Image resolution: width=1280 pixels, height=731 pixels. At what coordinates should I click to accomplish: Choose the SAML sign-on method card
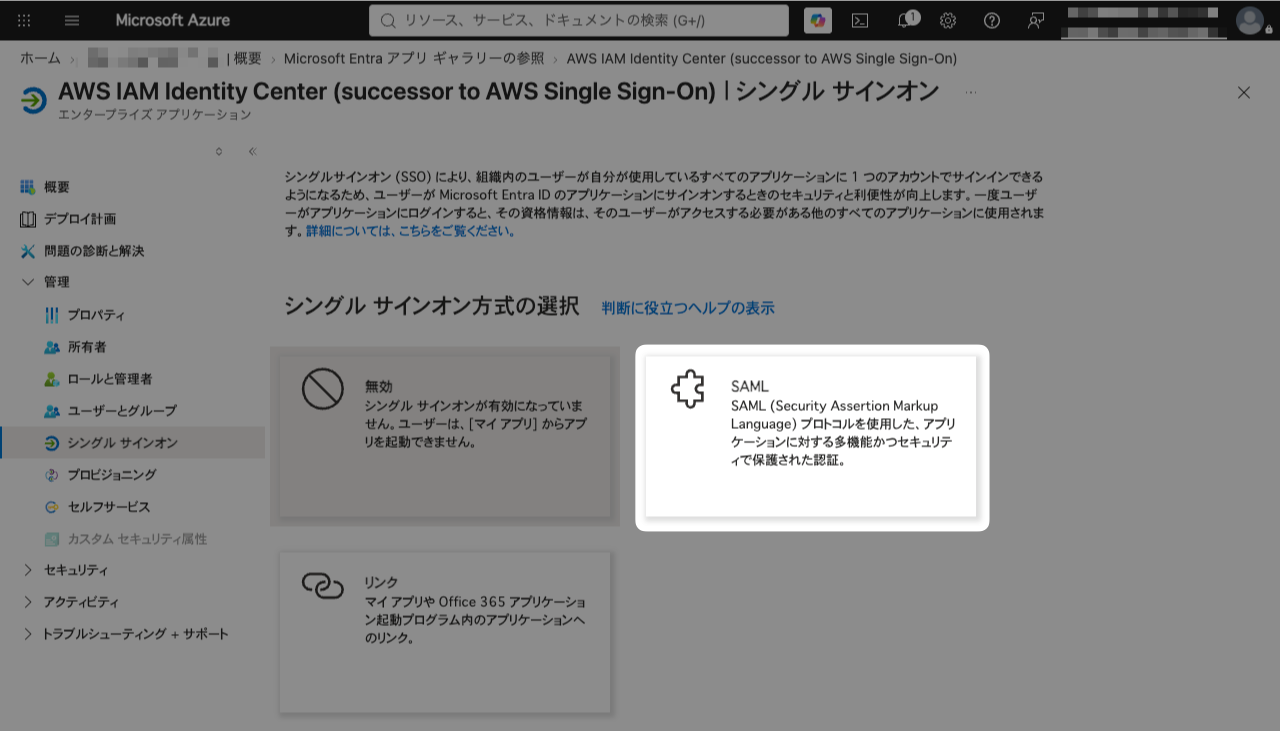tap(810, 437)
